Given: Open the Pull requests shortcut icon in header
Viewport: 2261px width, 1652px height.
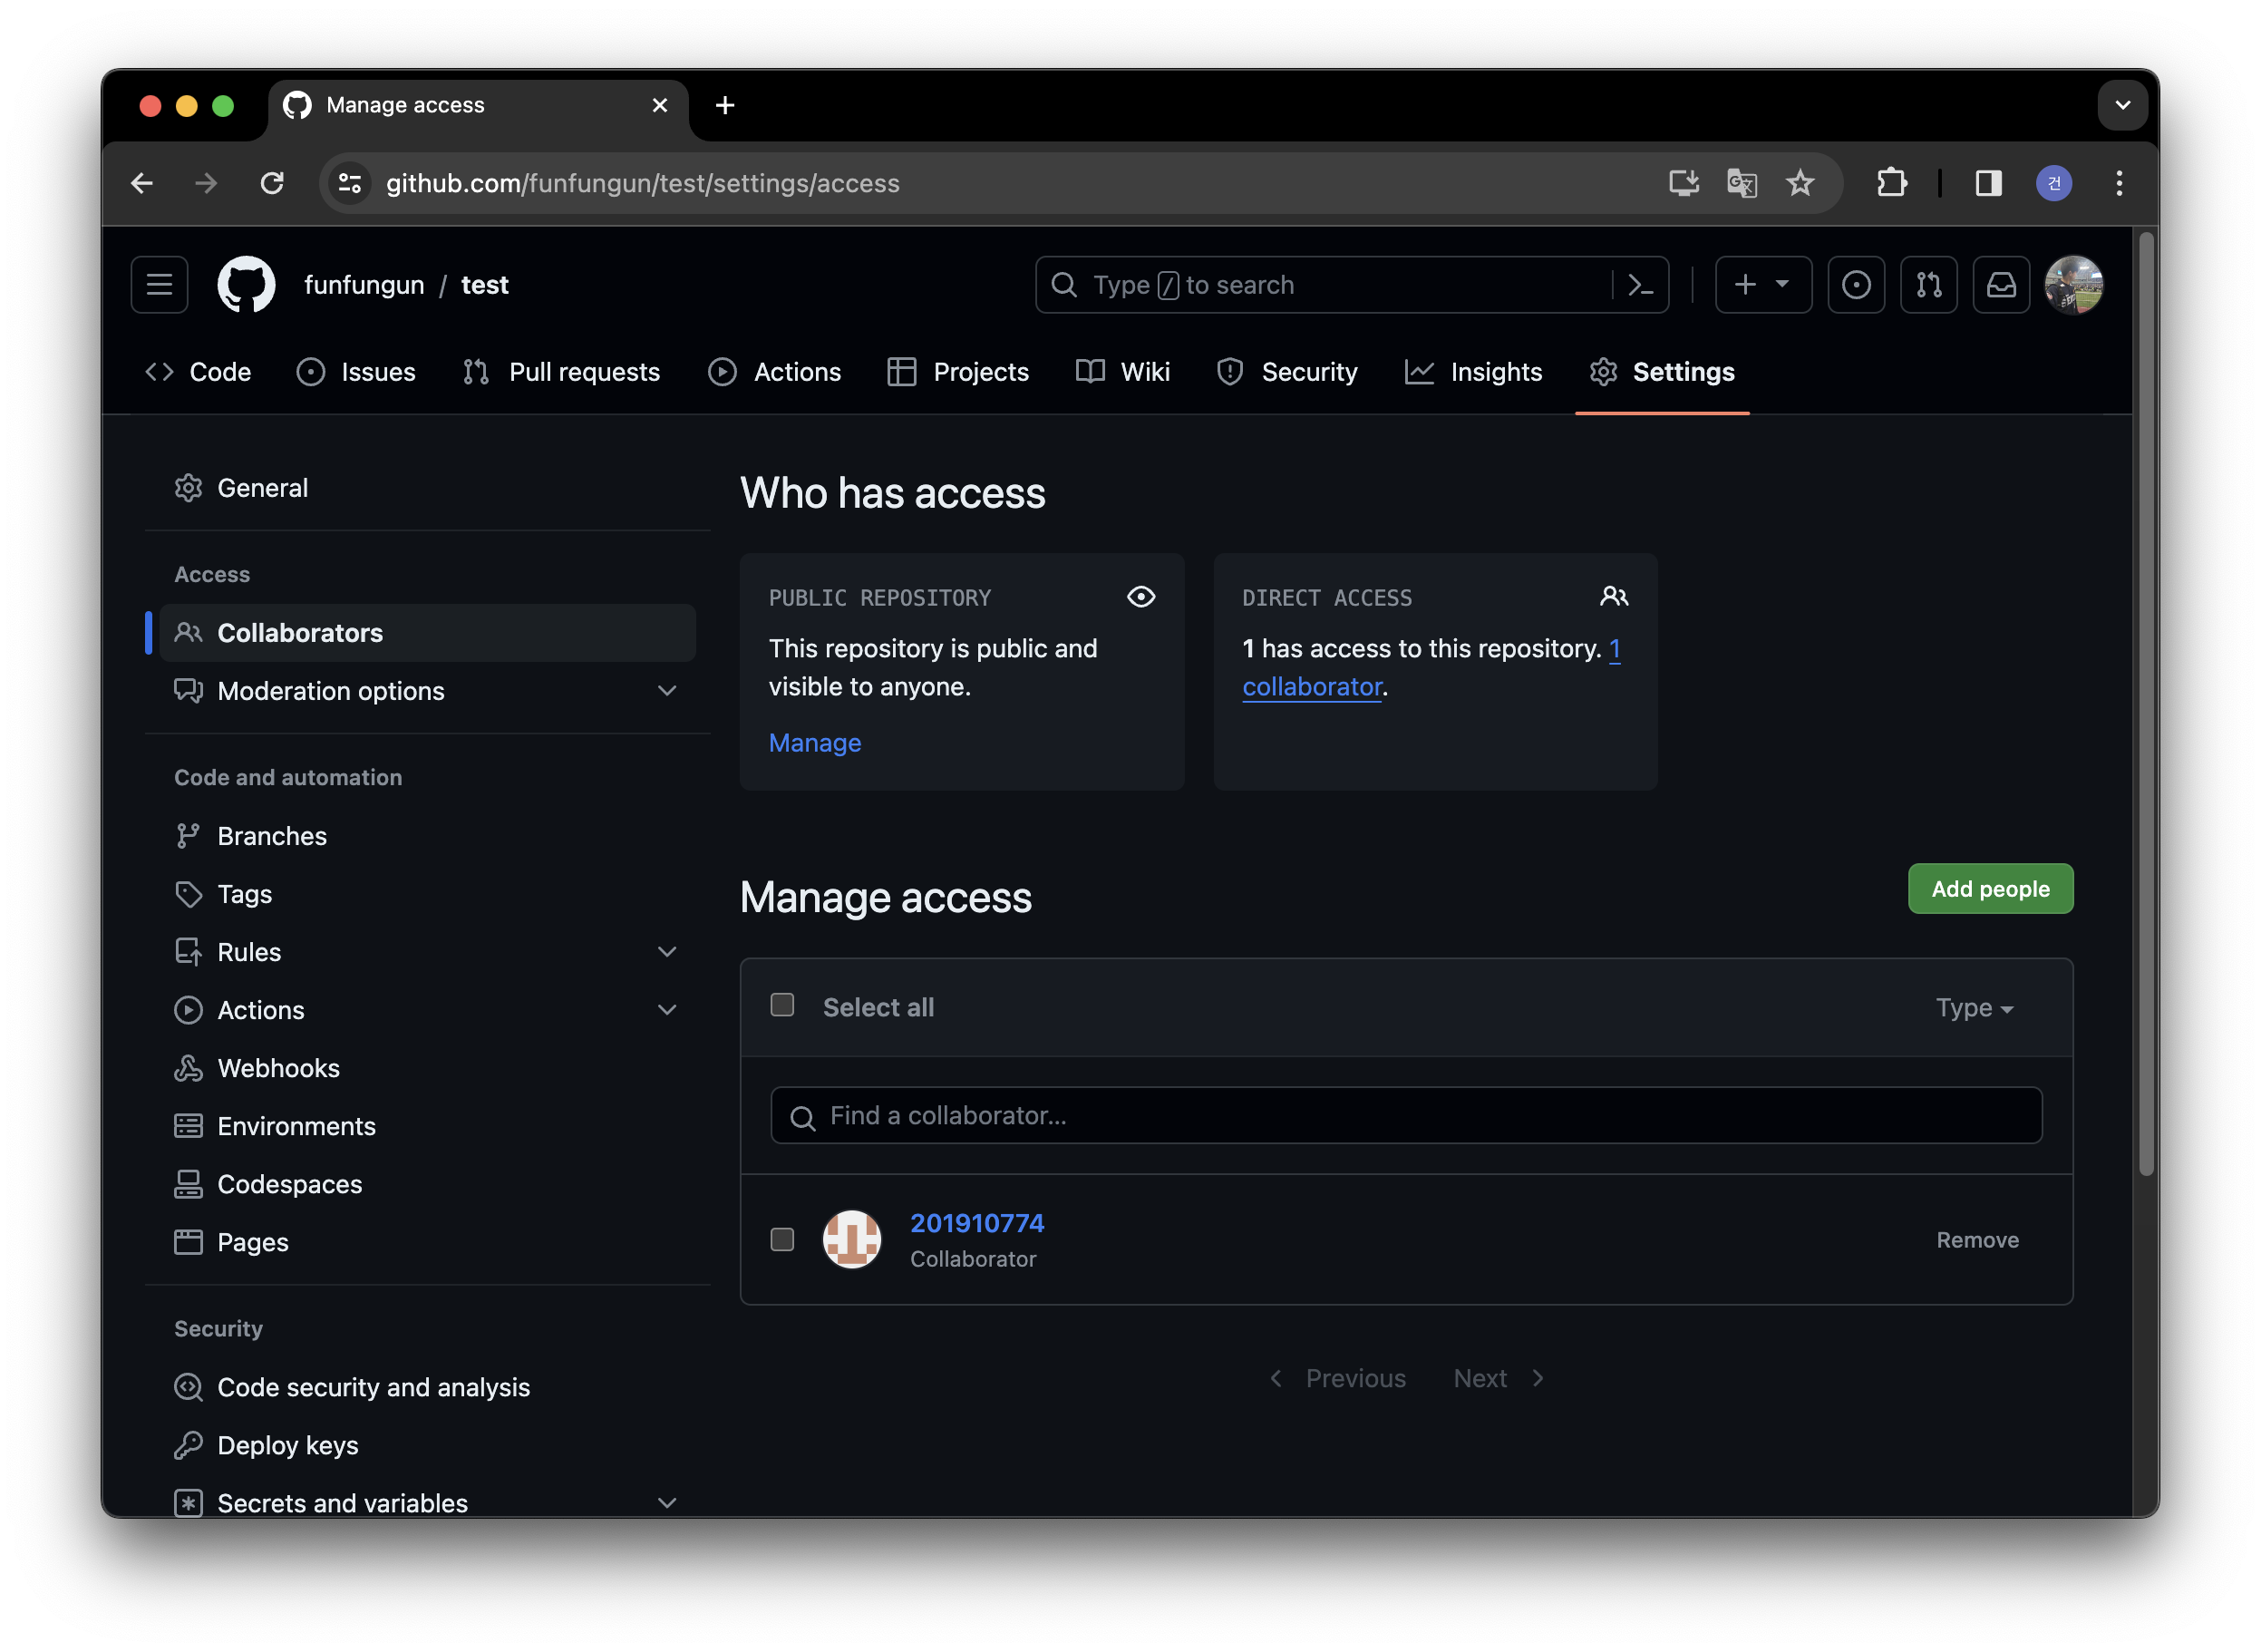Looking at the screenshot, I should (1928, 285).
